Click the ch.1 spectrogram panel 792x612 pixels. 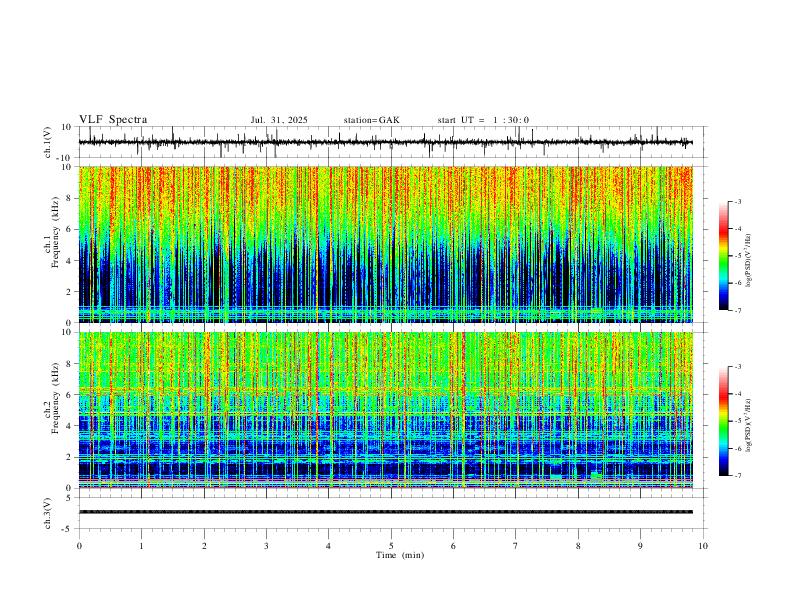[x=385, y=244]
